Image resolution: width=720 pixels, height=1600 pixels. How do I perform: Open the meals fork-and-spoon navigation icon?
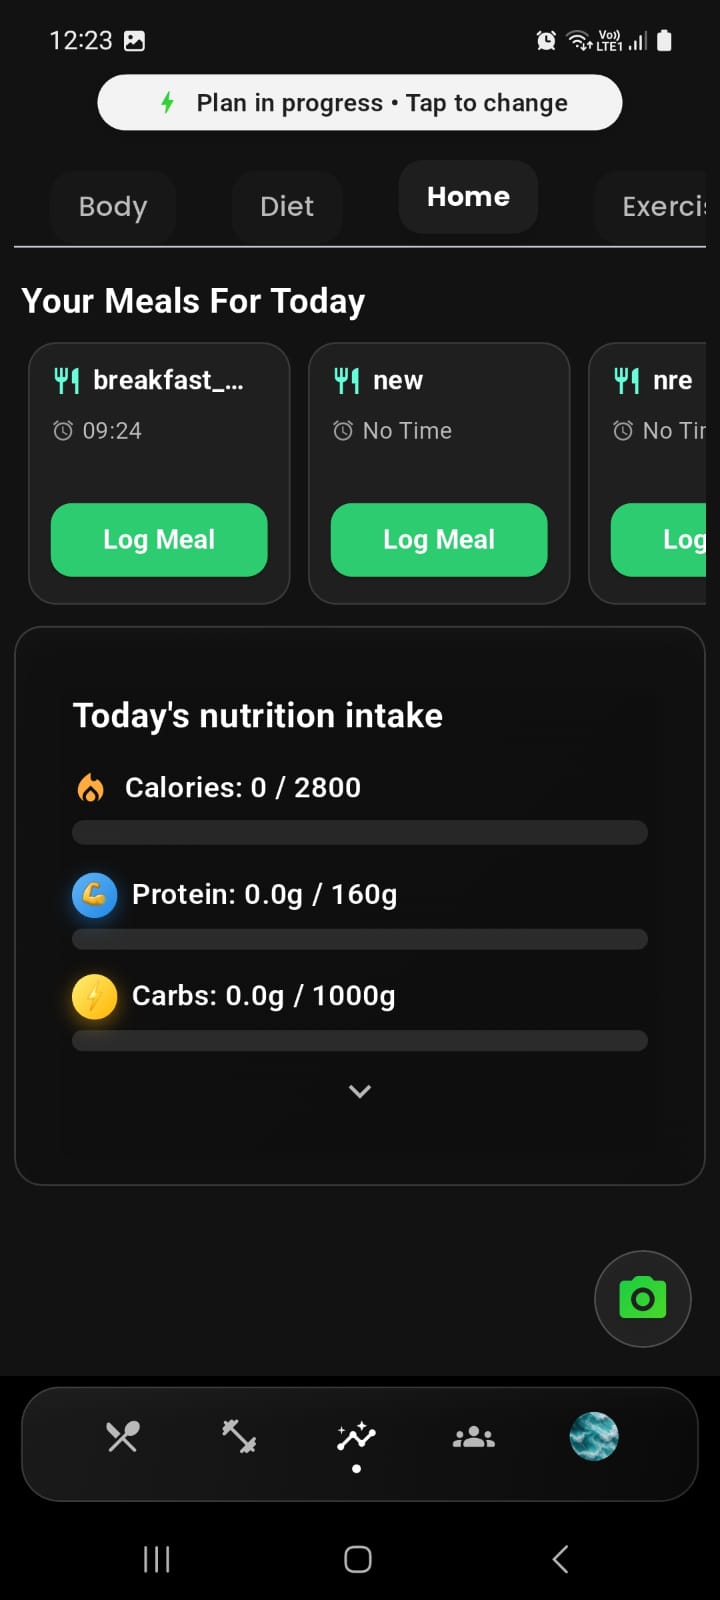point(123,1437)
